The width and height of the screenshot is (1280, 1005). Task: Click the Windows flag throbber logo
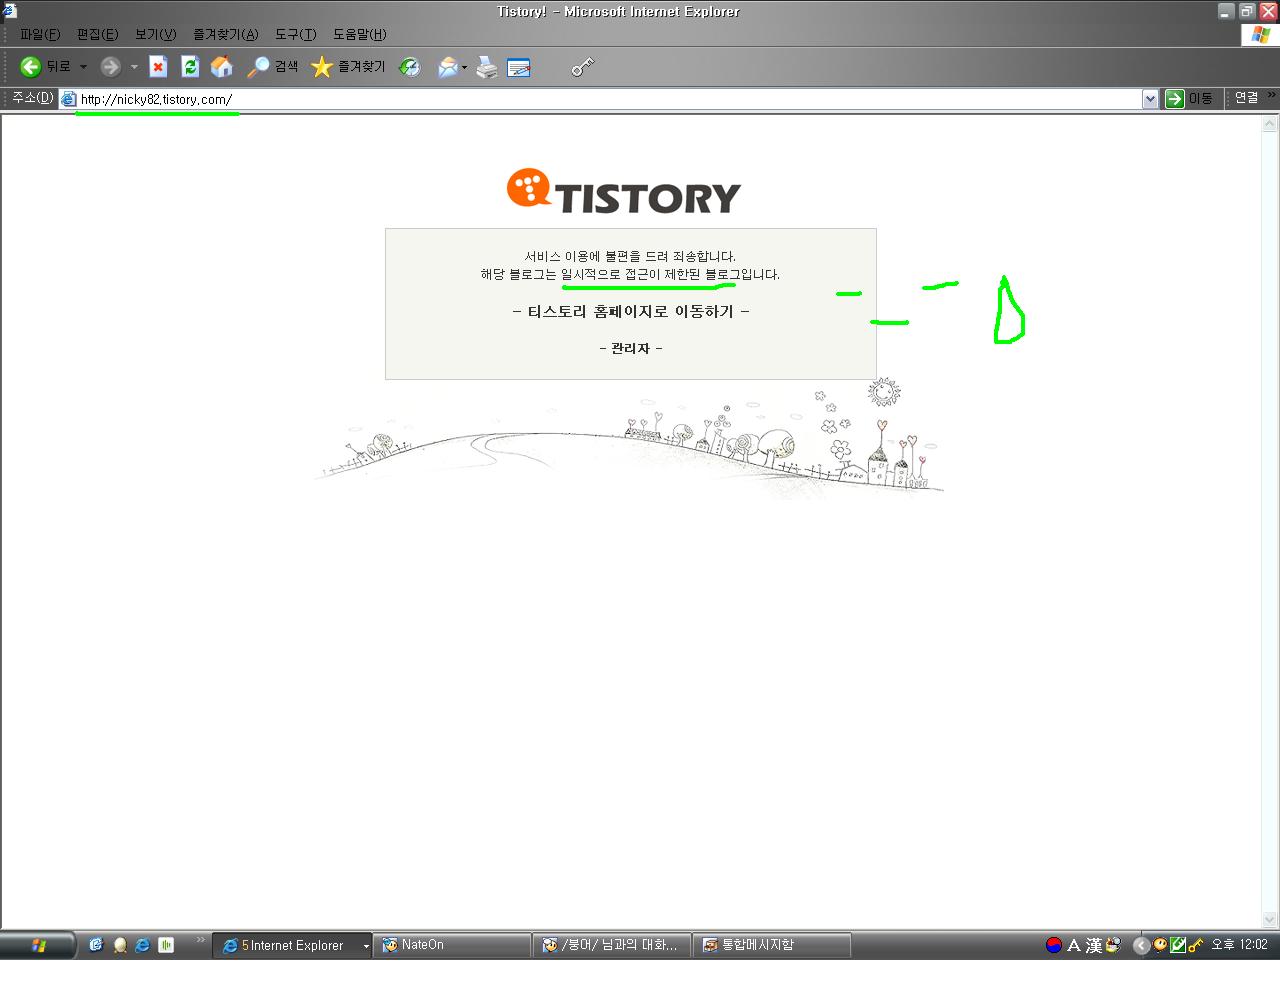tap(1260, 34)
